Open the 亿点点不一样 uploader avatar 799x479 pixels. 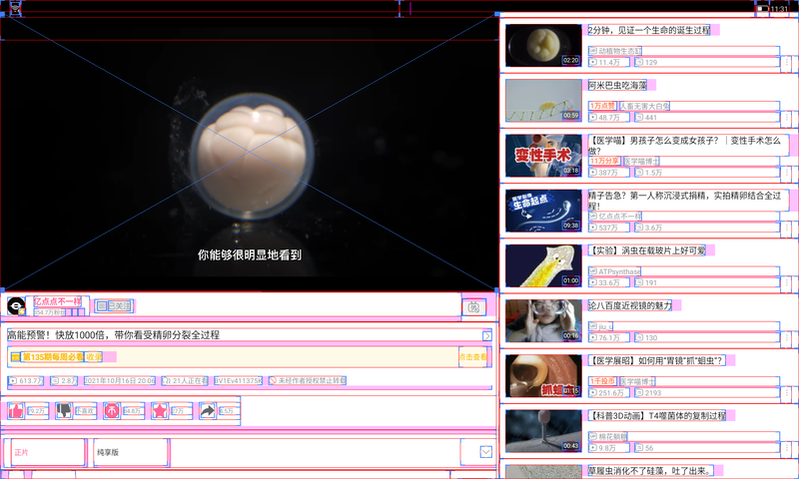point(16,306)
